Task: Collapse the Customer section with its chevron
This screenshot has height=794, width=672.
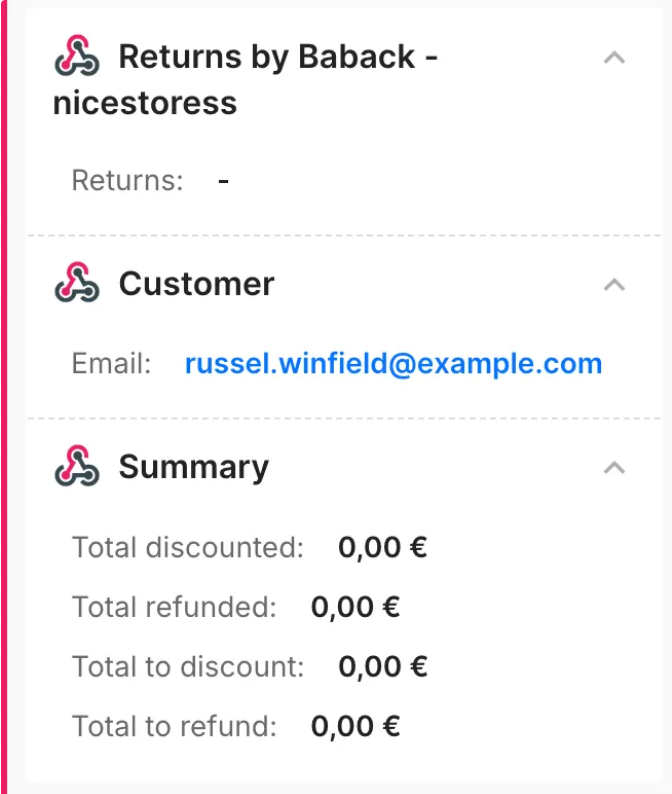Action: tap(615, 285)
